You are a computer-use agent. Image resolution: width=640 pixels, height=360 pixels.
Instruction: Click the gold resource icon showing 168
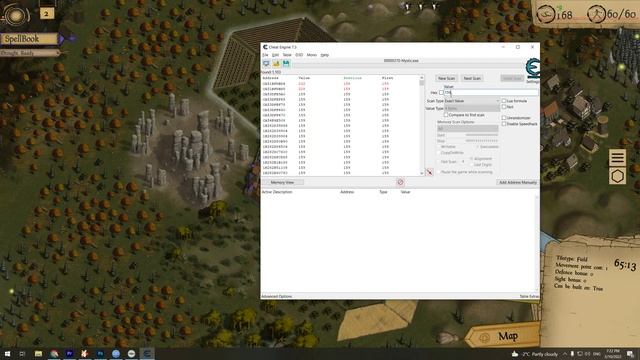[x=546, y=15]
